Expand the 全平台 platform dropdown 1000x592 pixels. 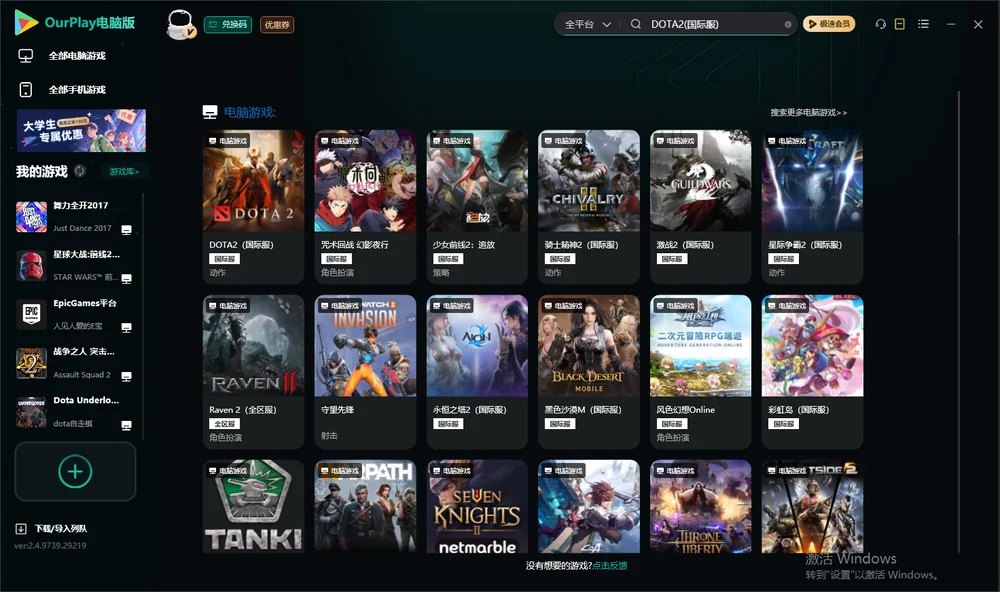click(x=587, y=24)
